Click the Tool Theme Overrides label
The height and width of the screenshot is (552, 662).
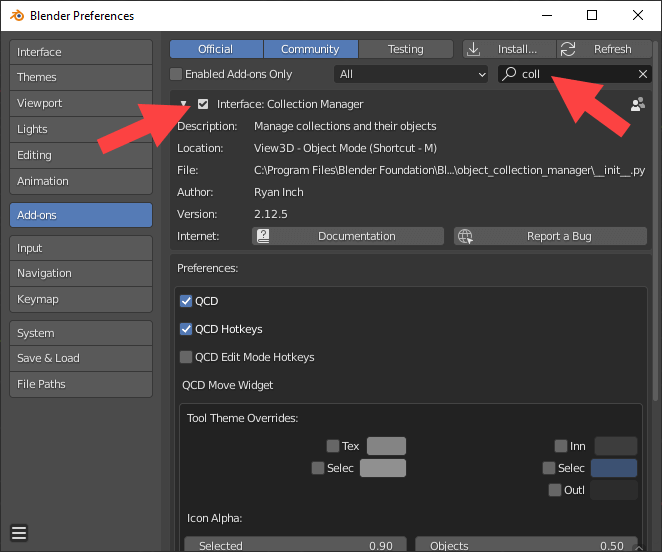click(x=243, y=418)
